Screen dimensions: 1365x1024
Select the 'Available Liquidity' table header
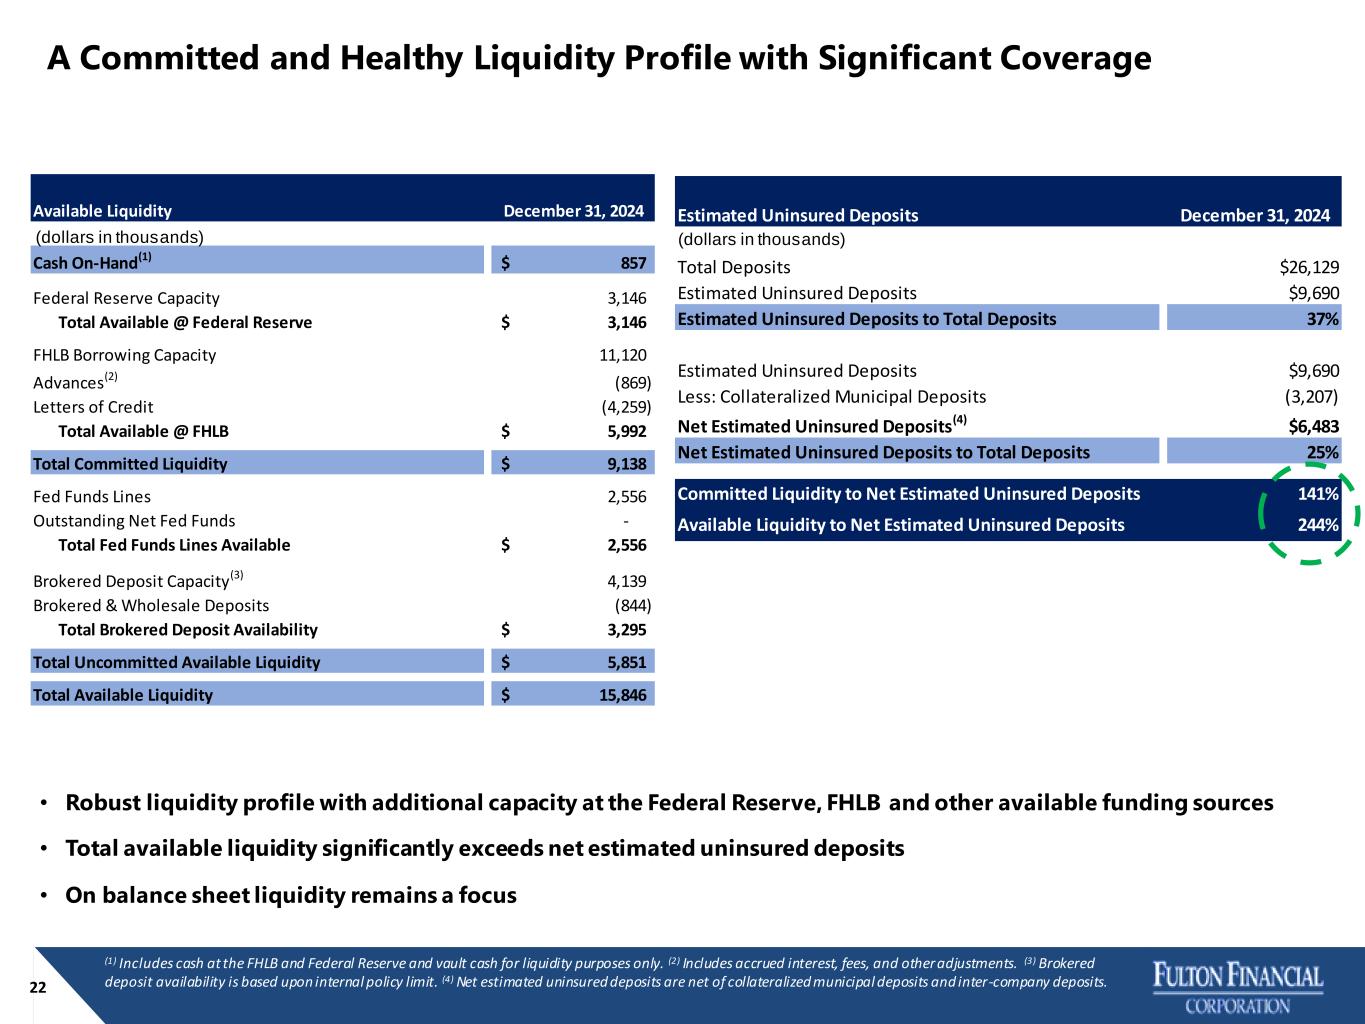point(103,211)
